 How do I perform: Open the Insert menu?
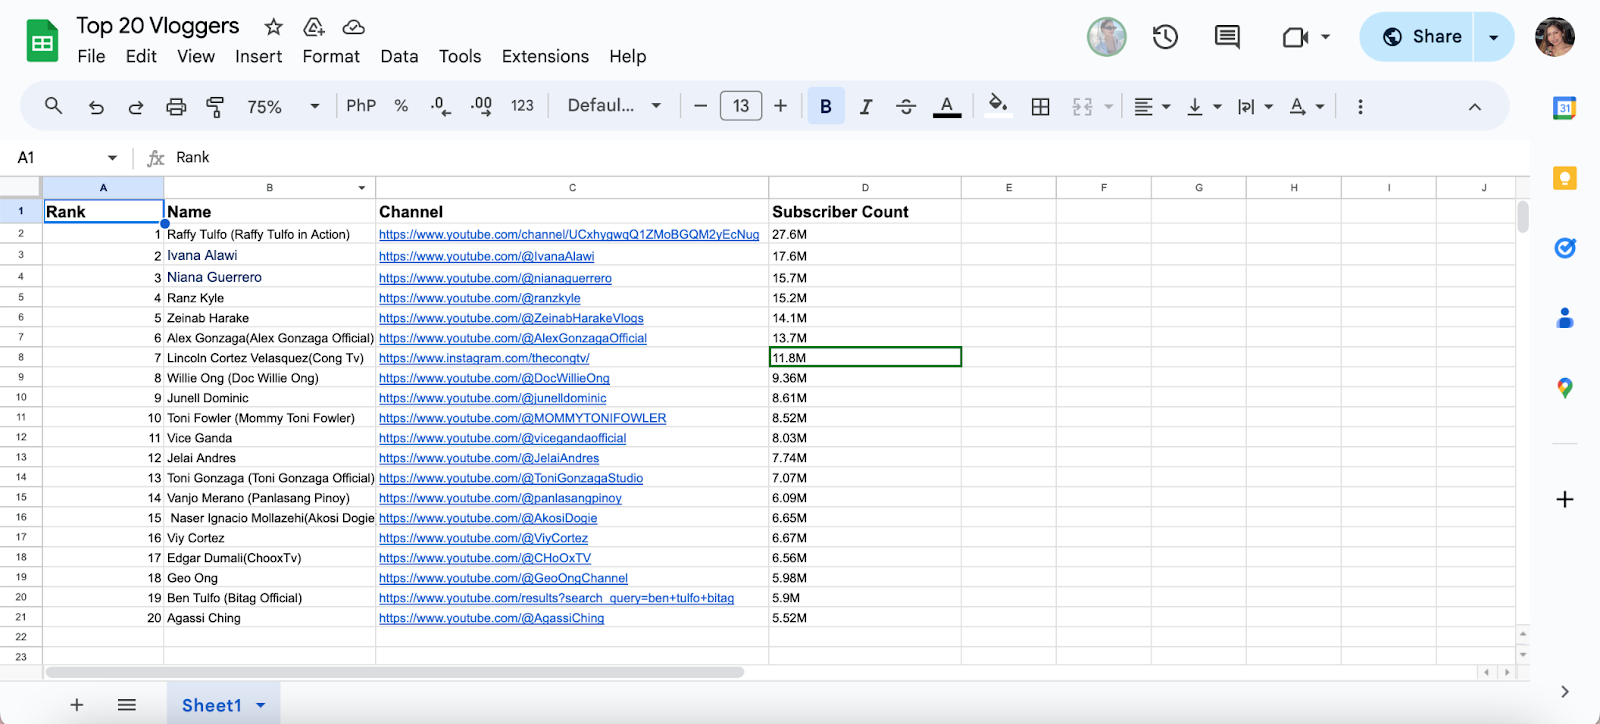pyautogui.click(x=259, y=56)
